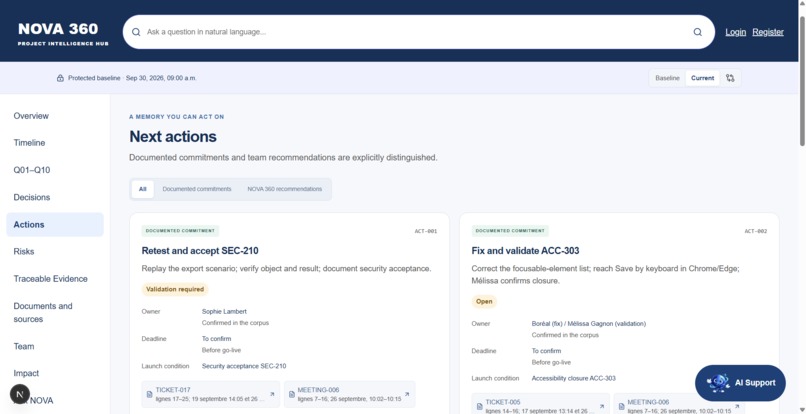Viewport: 806px width, 414px height.
Task: Open external arrow on ACT-001 MEETING-006
Action: 407,394
